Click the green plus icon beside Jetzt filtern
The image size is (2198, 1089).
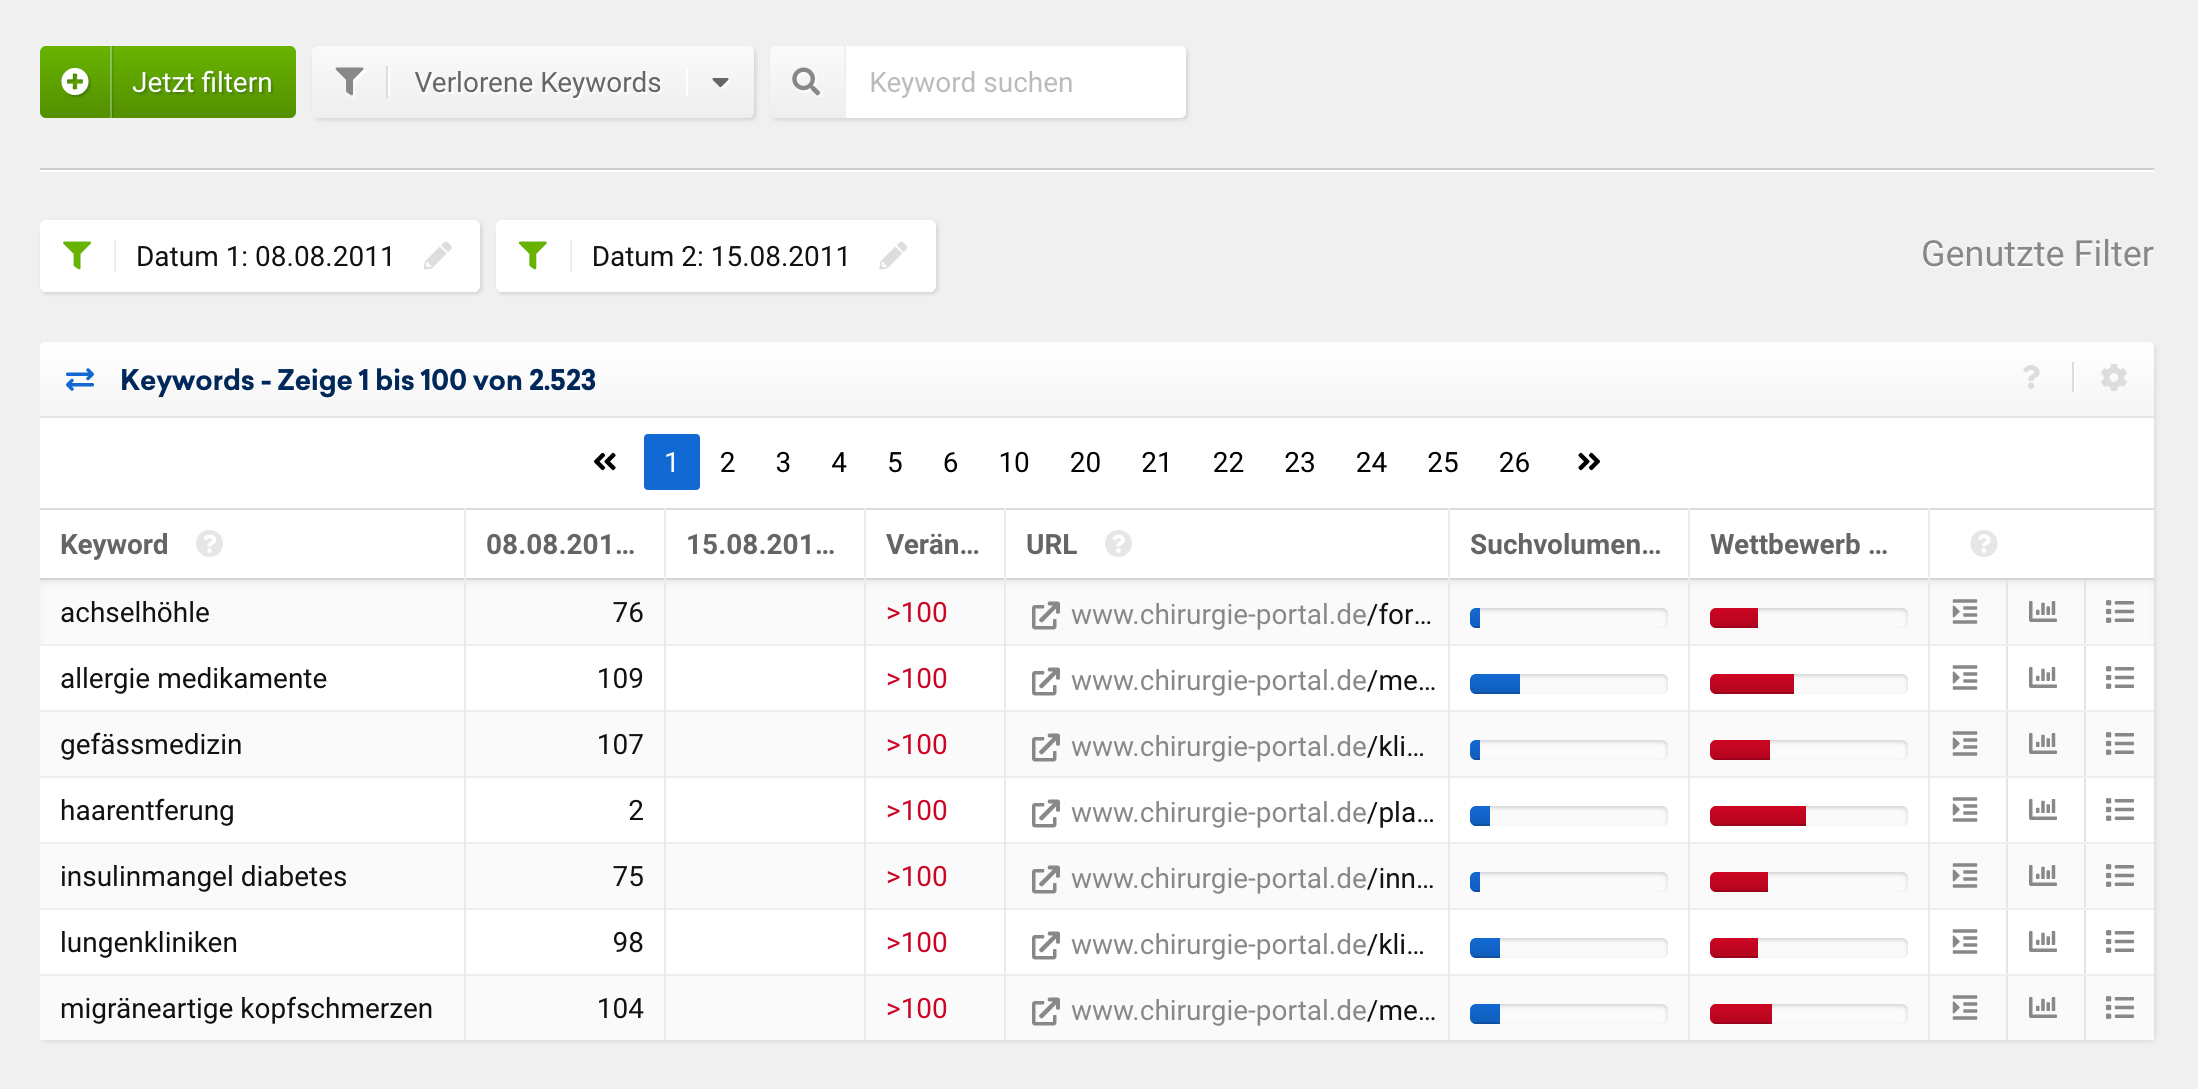75,82
